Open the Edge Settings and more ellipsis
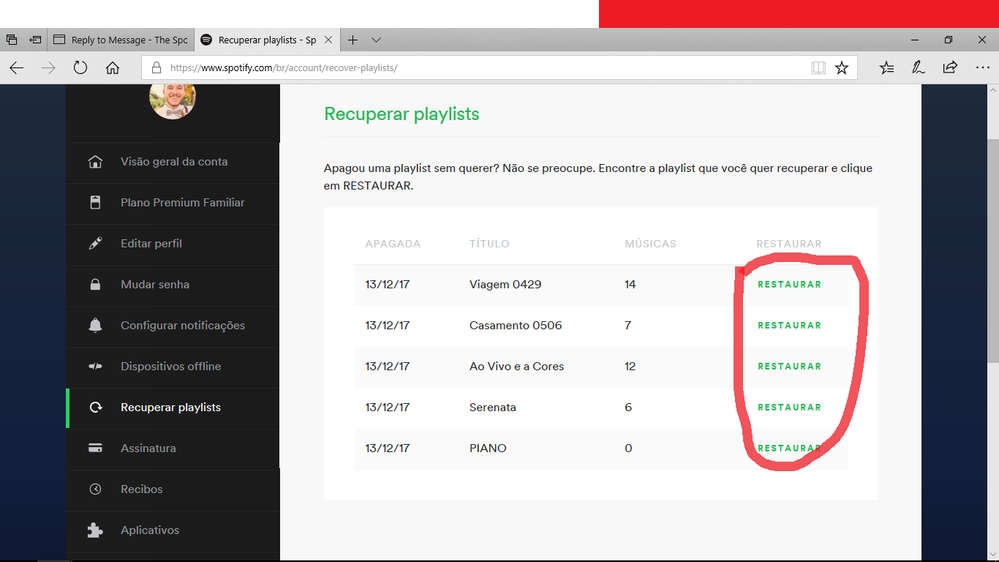 tap(982, 68)
